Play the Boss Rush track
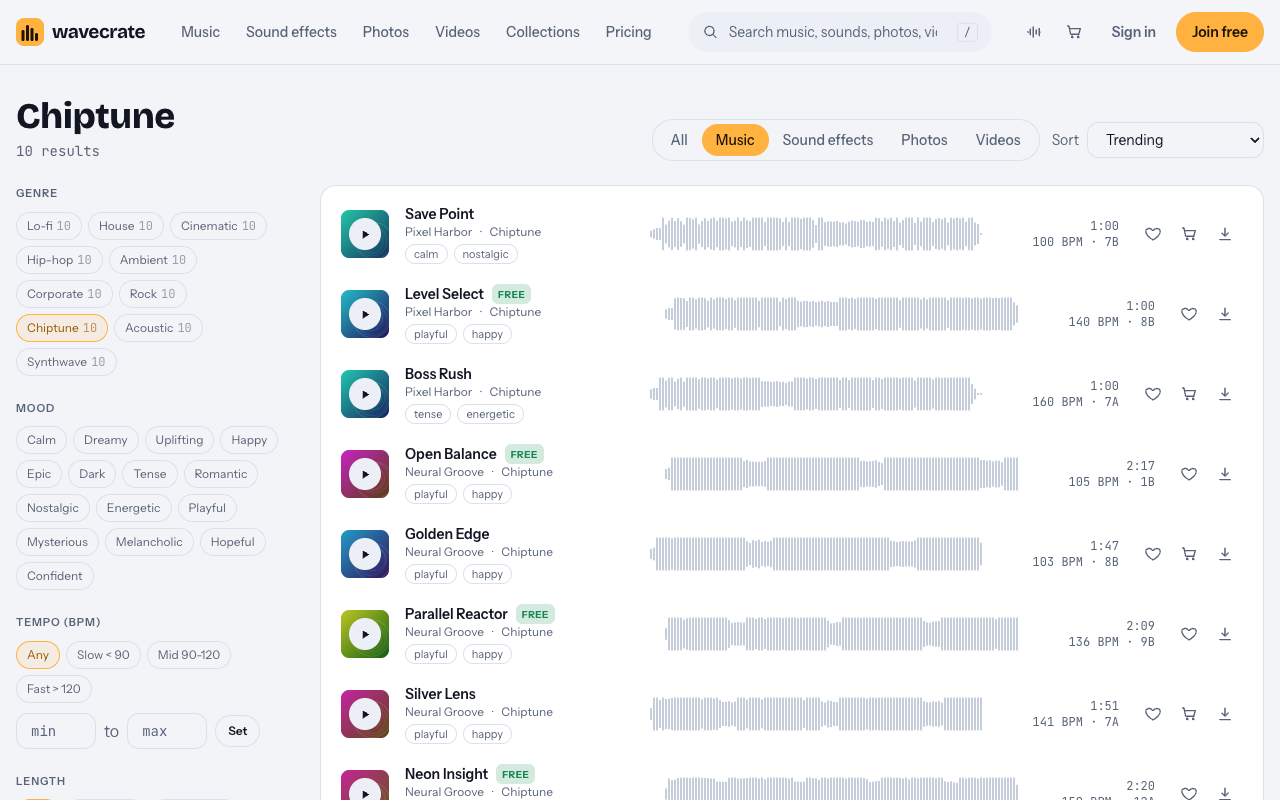Screen dimensions: 1280x800 (x=365, y=394)
